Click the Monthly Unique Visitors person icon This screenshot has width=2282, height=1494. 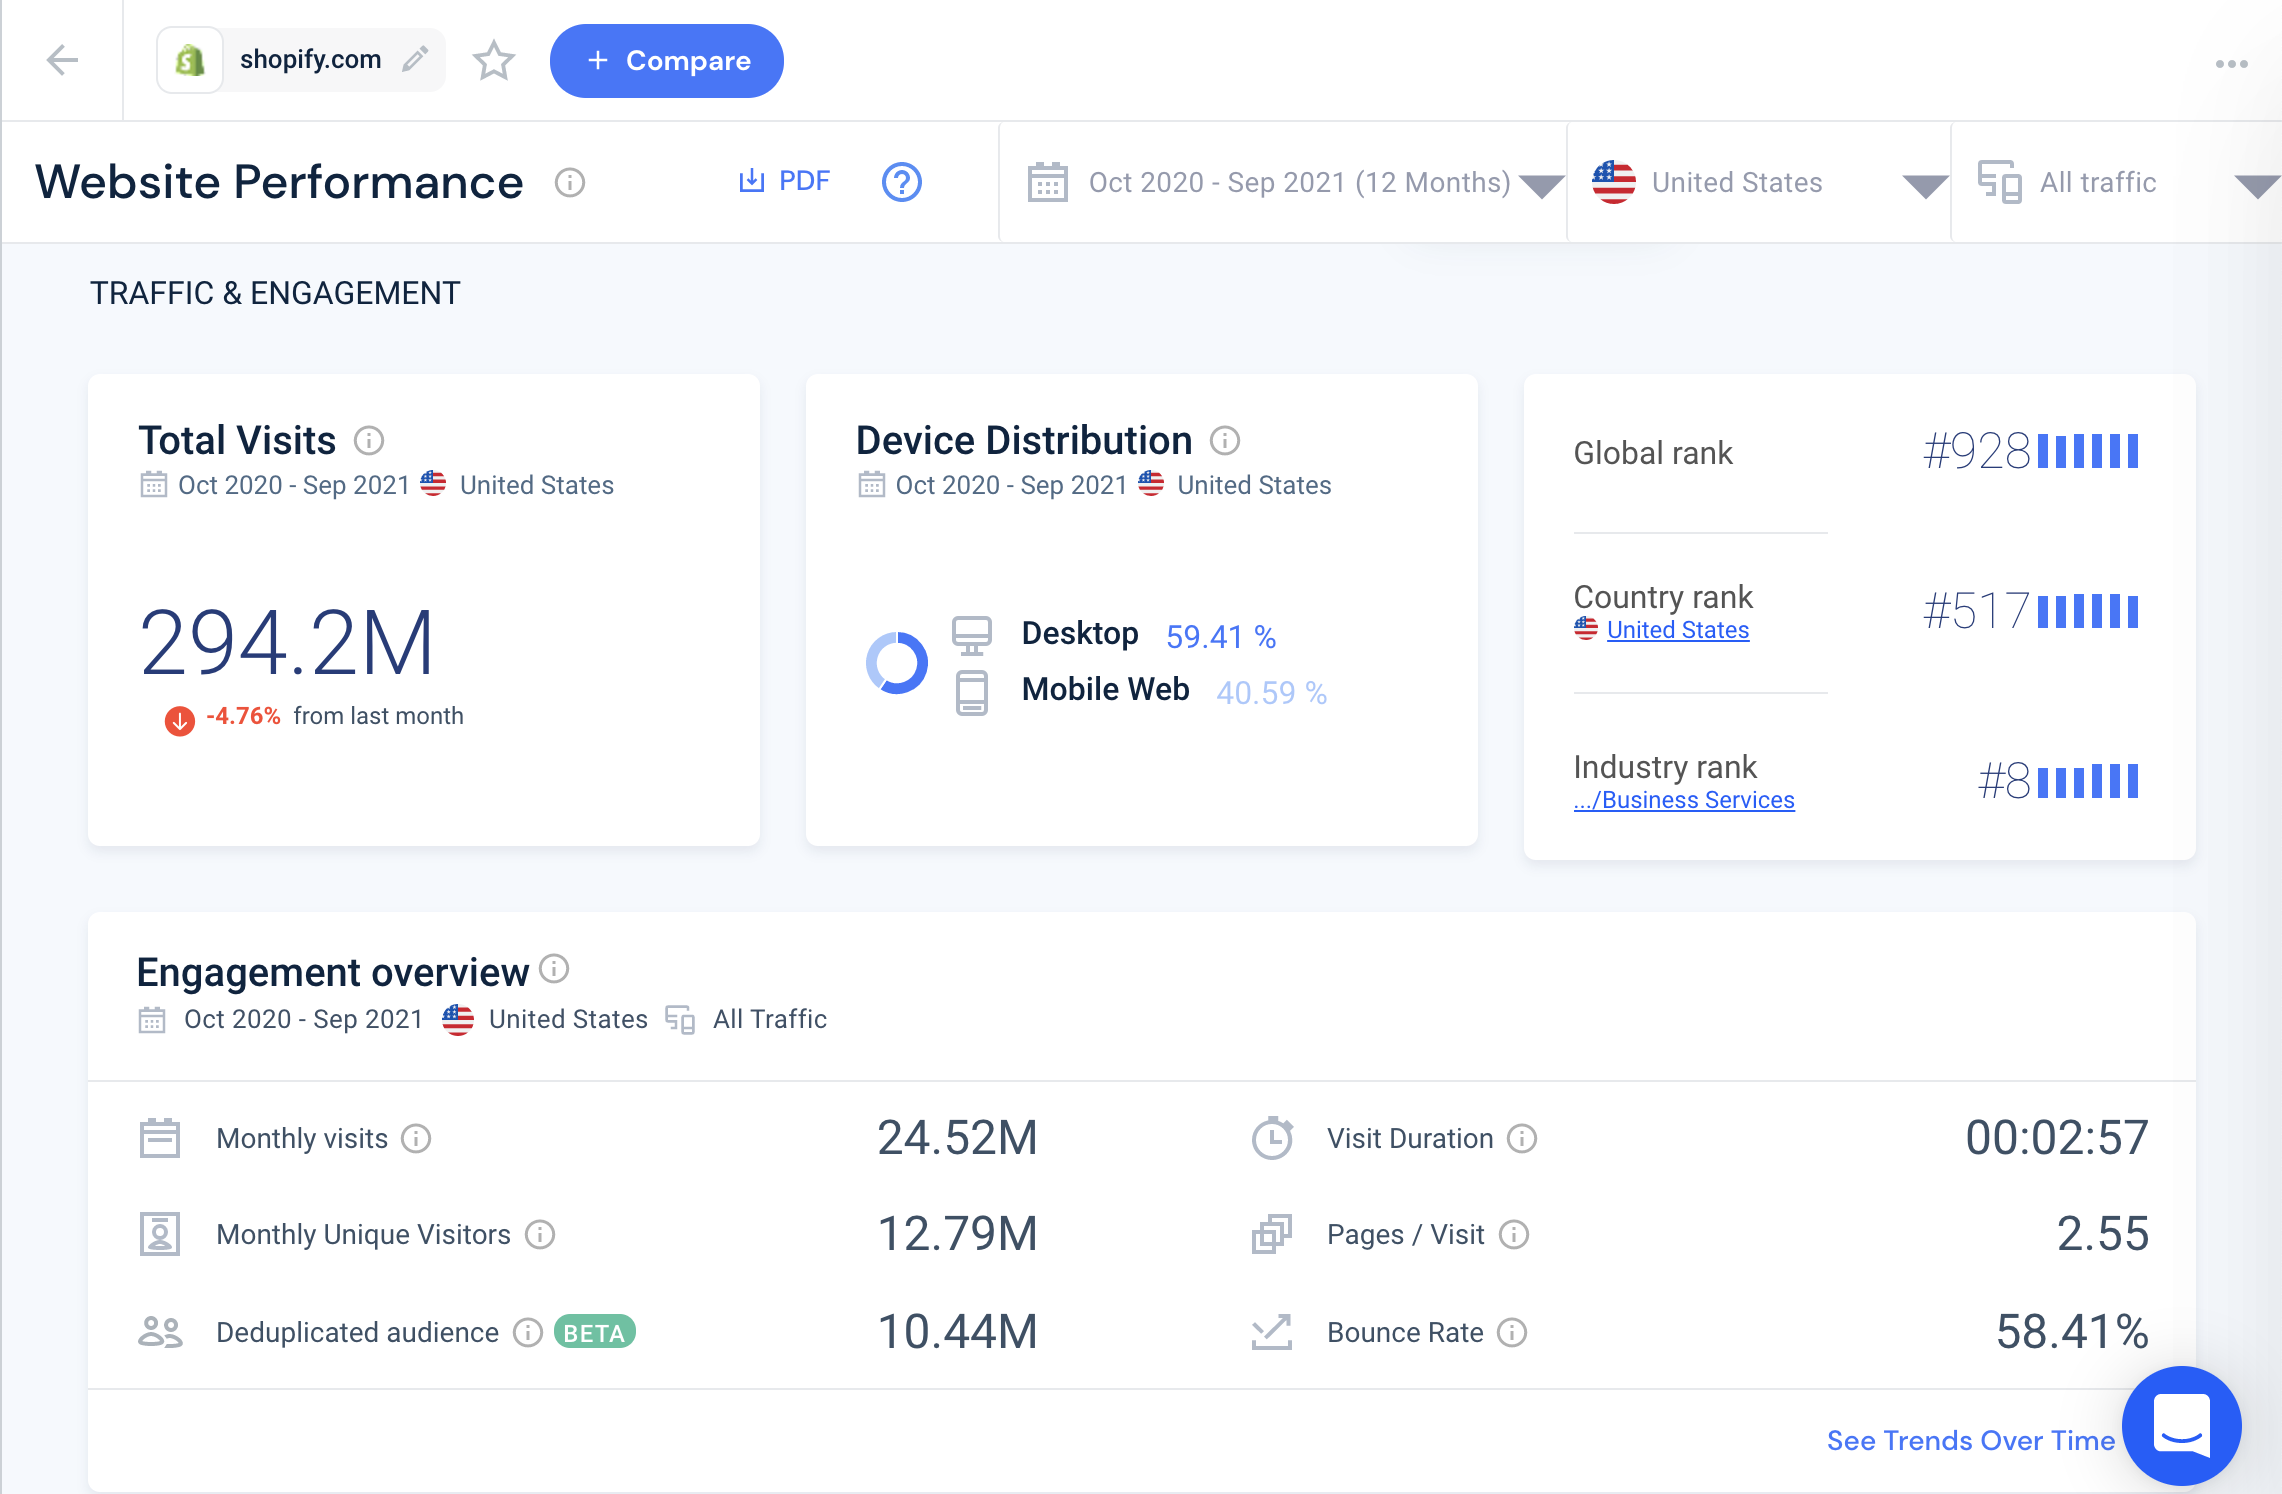(x=160, y=1234)
